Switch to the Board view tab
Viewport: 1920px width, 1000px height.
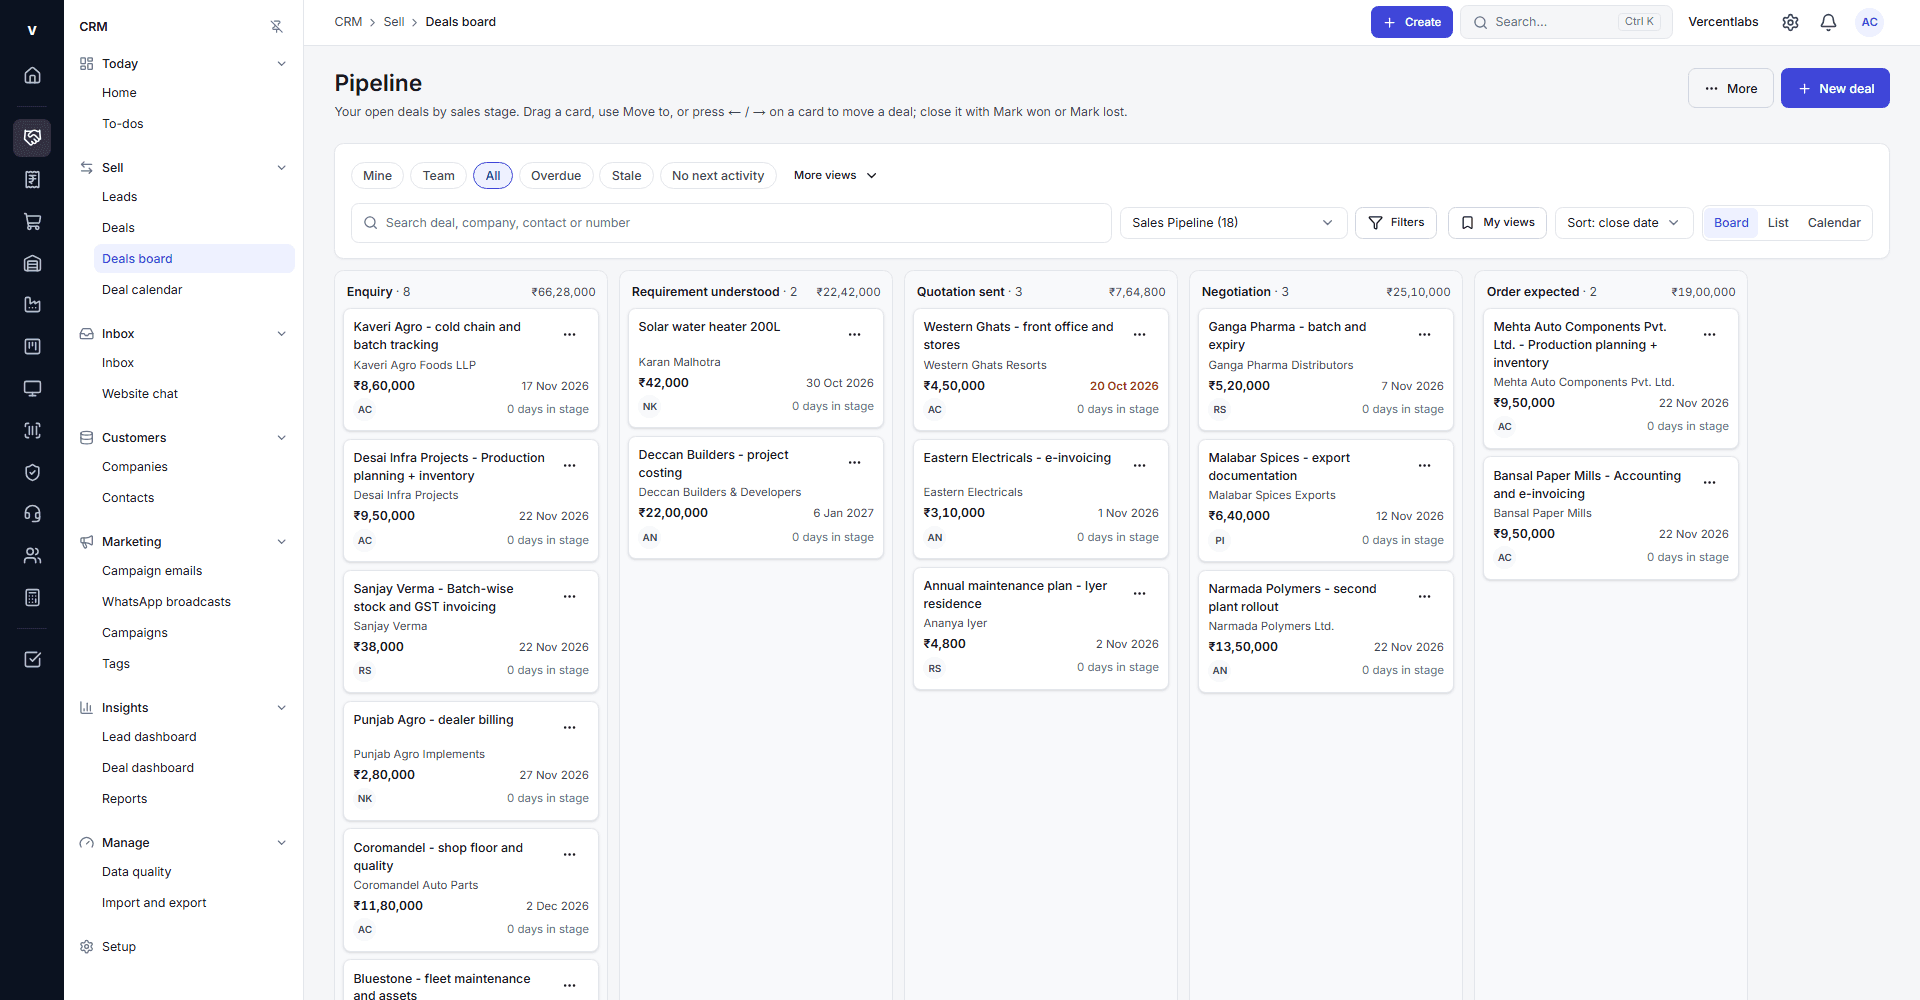(x=1731, y=223)
